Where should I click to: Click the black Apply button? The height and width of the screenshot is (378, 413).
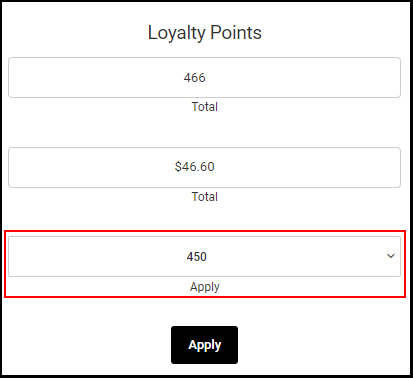point(204,345)
